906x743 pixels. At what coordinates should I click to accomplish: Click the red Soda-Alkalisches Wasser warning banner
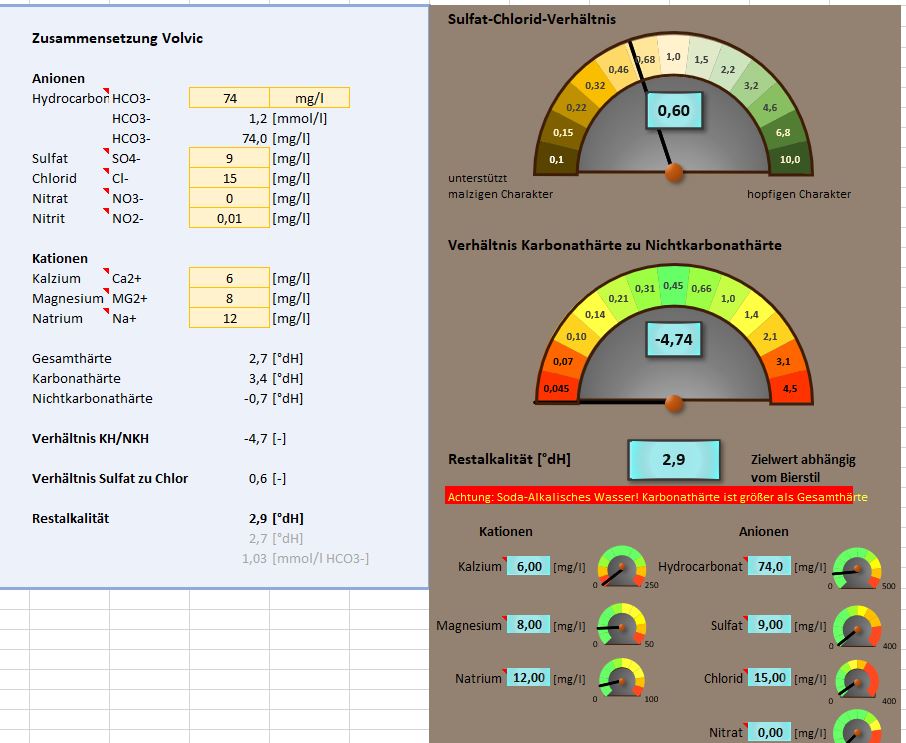(649, 497)
